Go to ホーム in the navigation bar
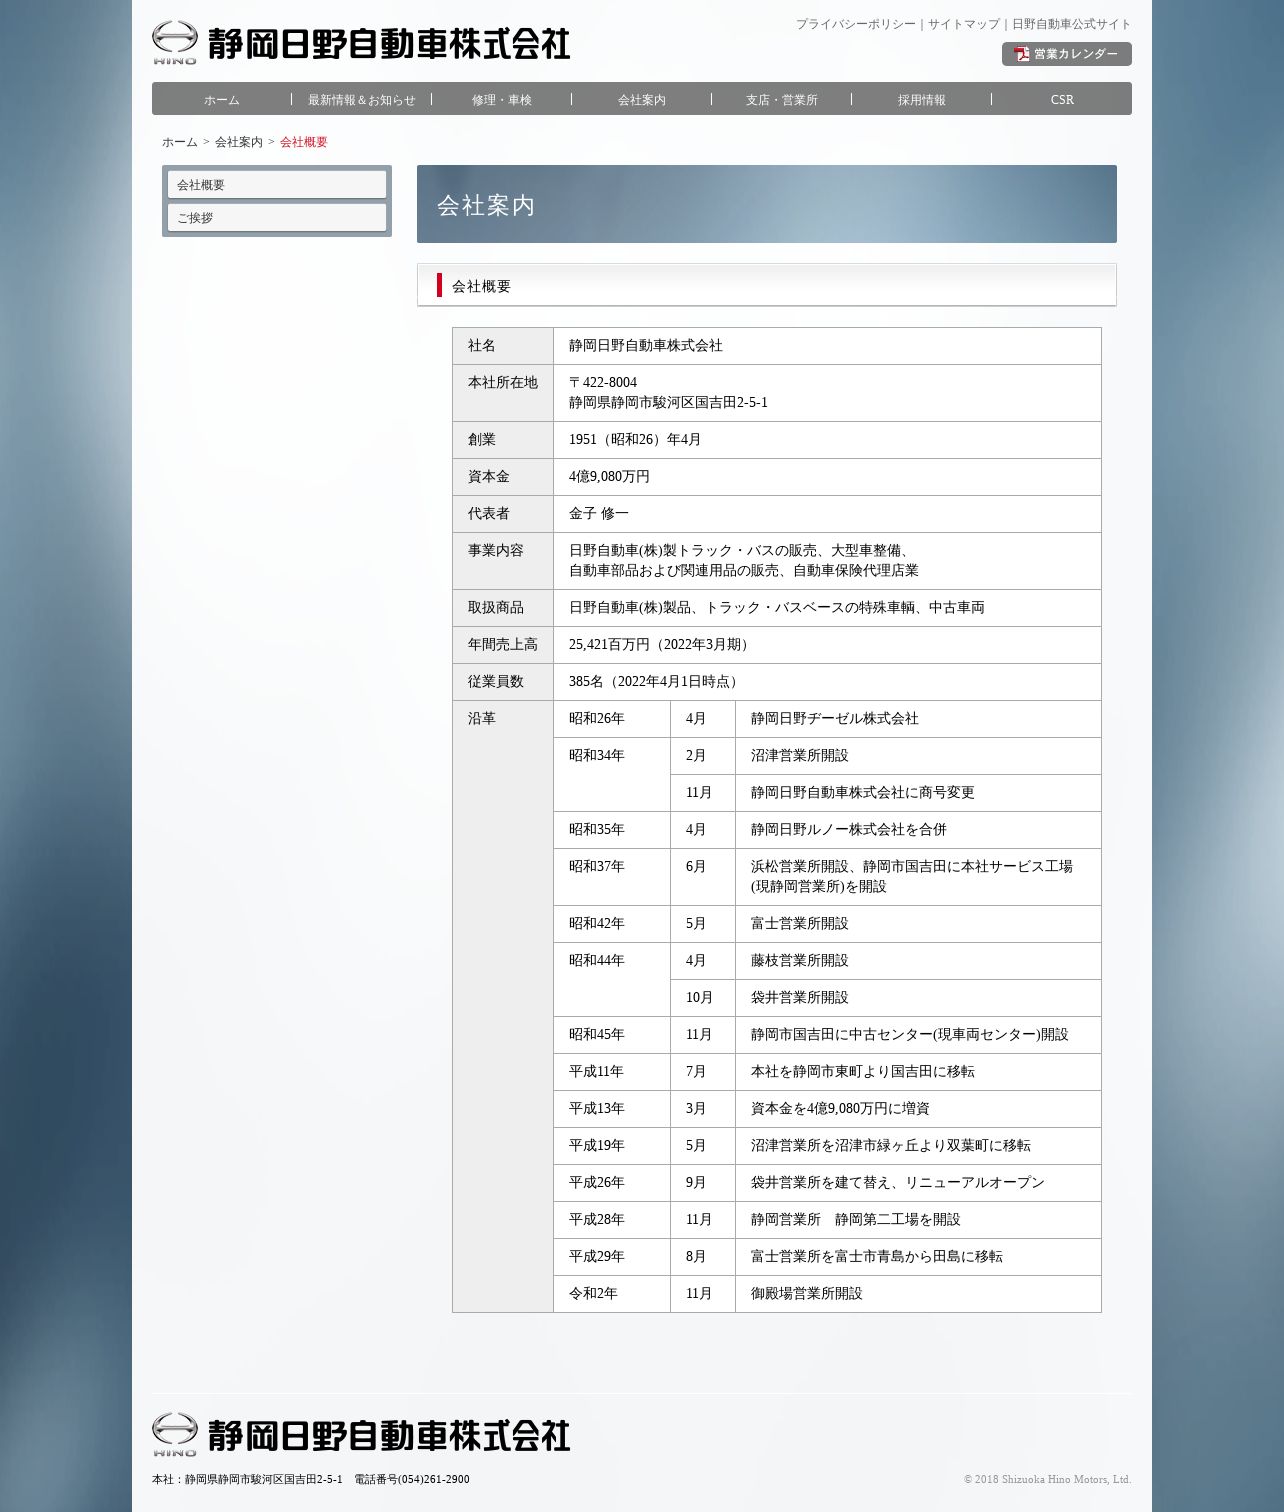Screen dimensions: 1284x1512 point(222,100)
